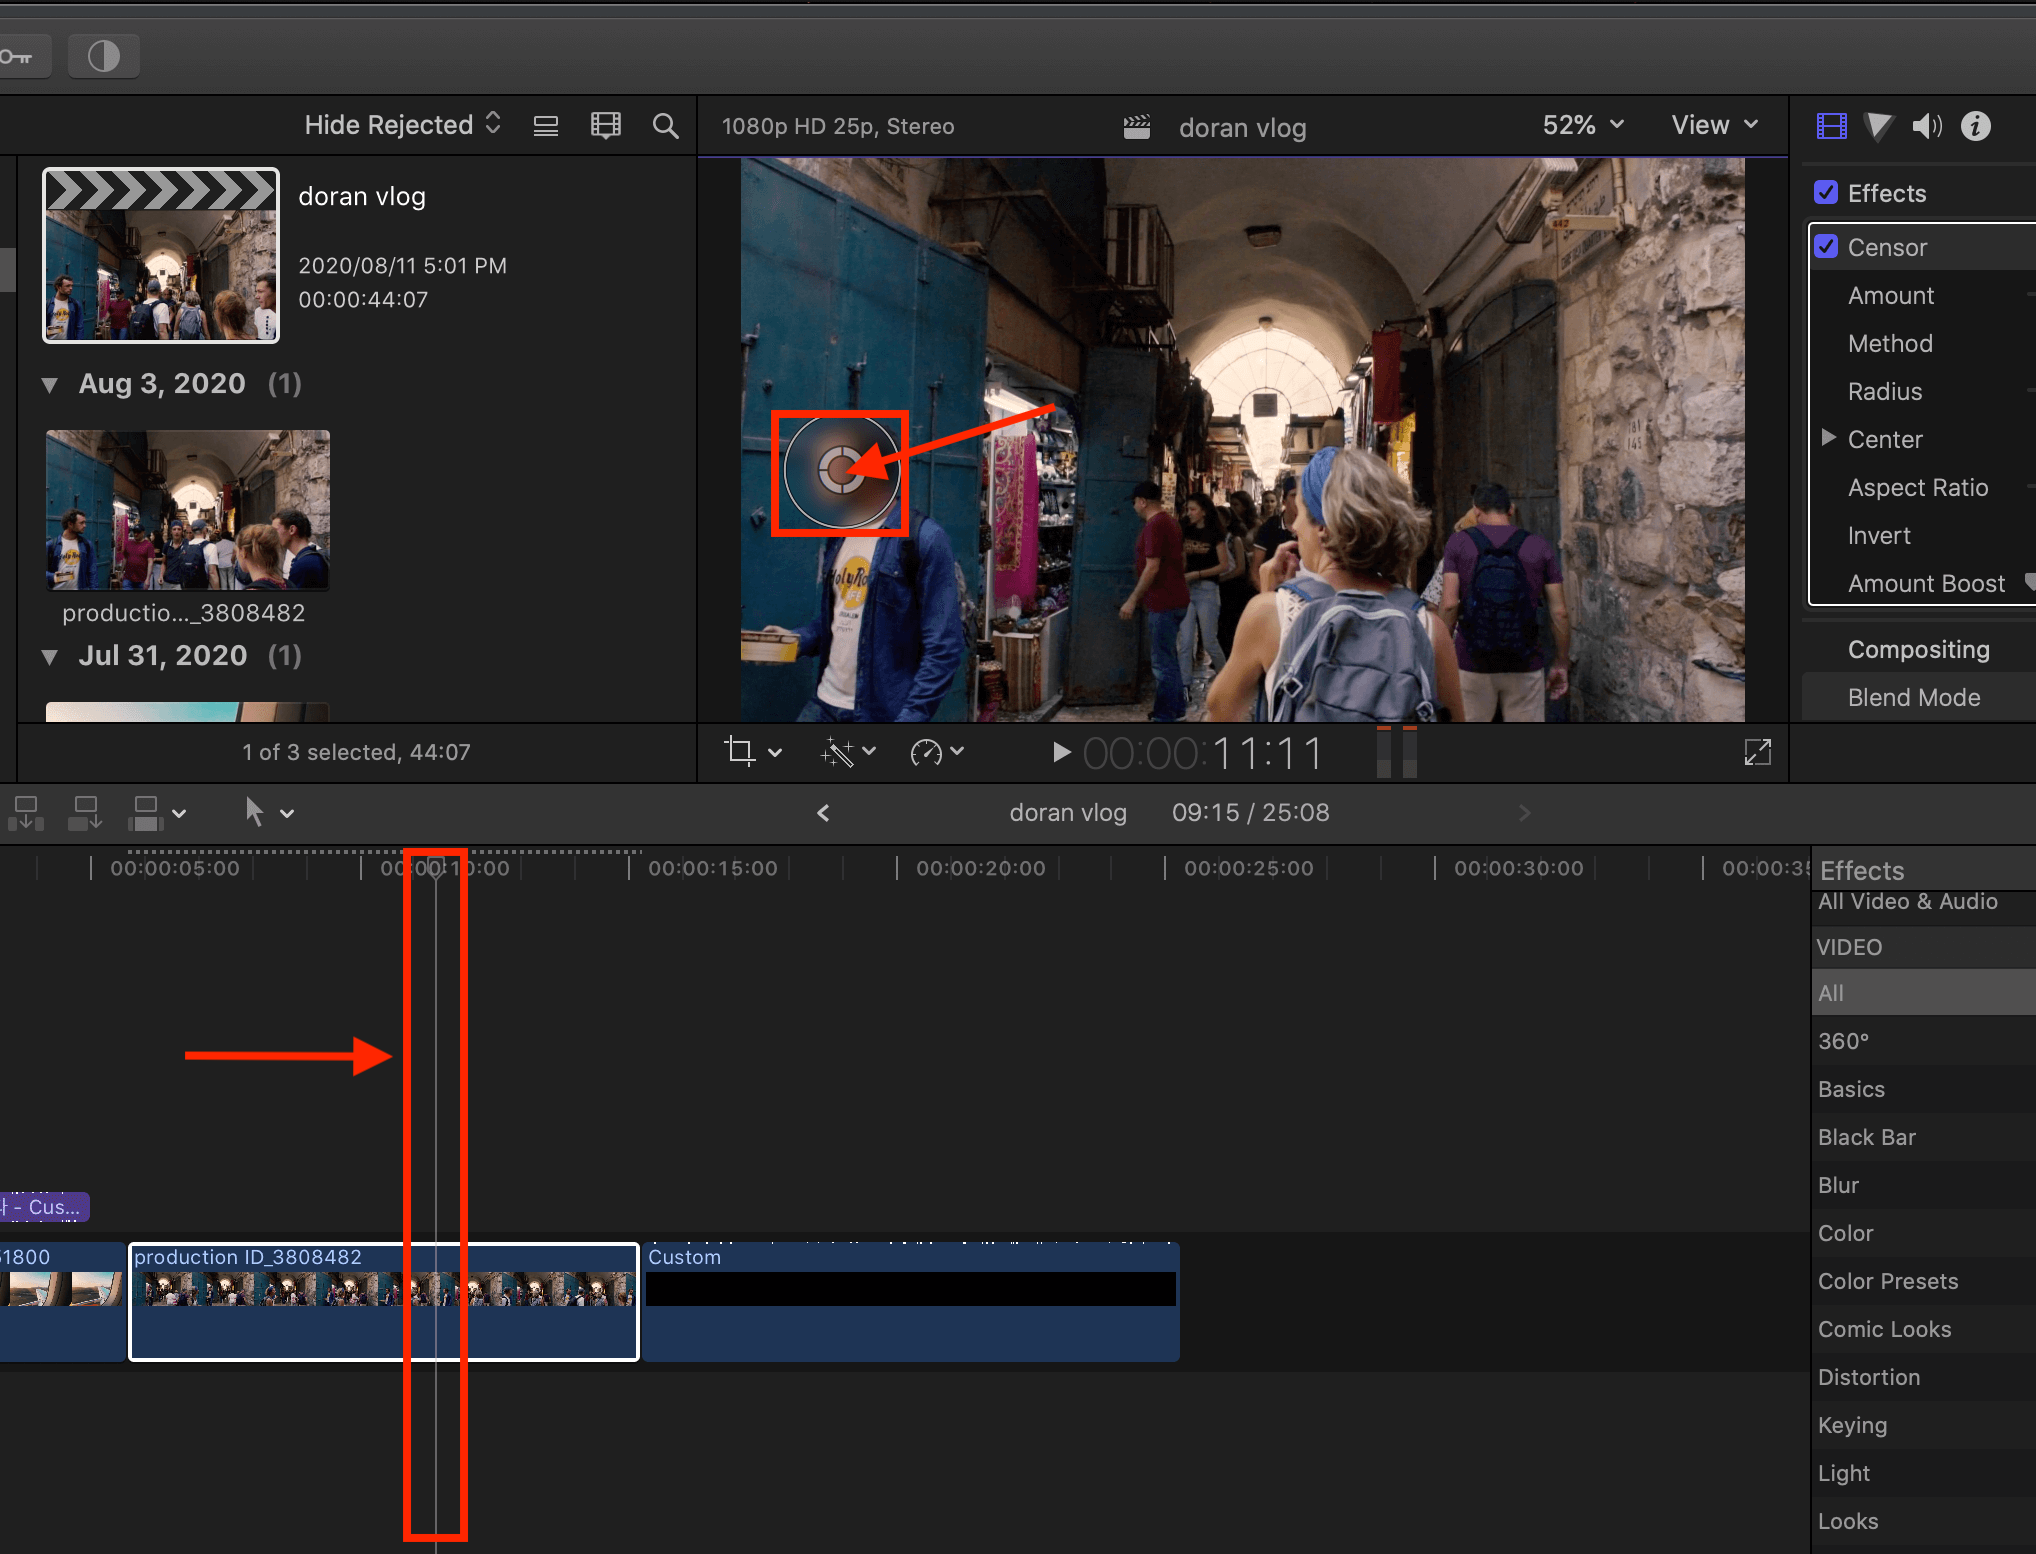This screenshot has height=1554, width=2036.
Task: Switch browser to list view
Action: (546, 126)
